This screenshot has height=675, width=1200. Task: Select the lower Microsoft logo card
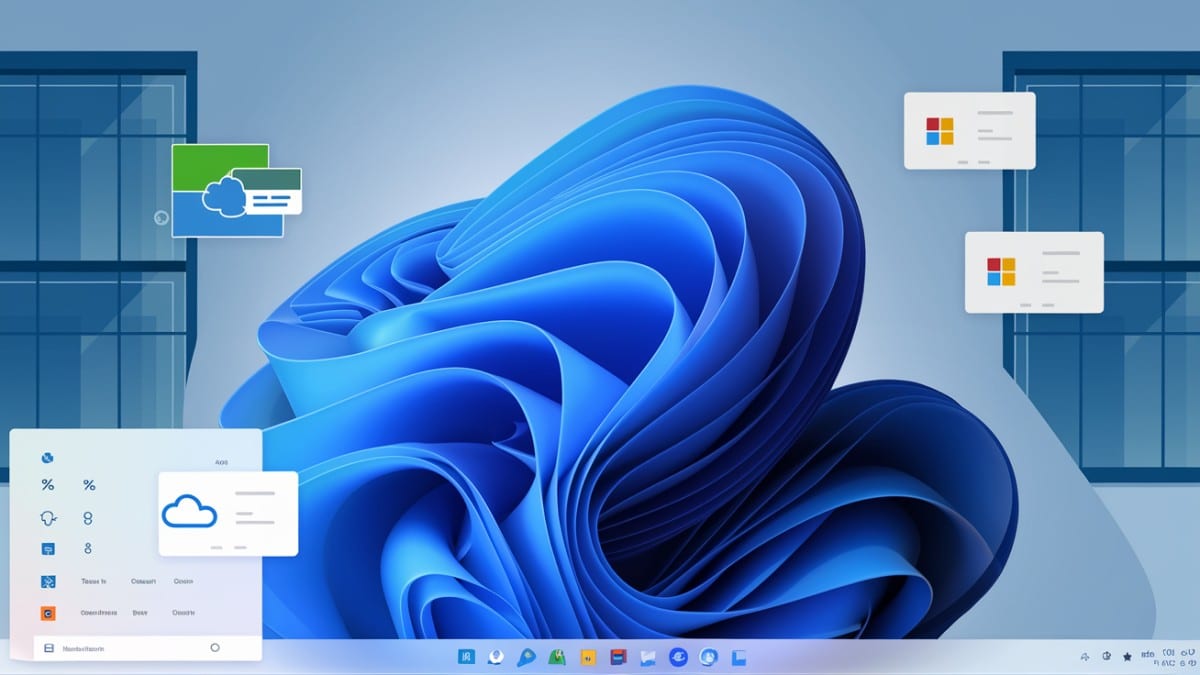(x=1033, y=272)
